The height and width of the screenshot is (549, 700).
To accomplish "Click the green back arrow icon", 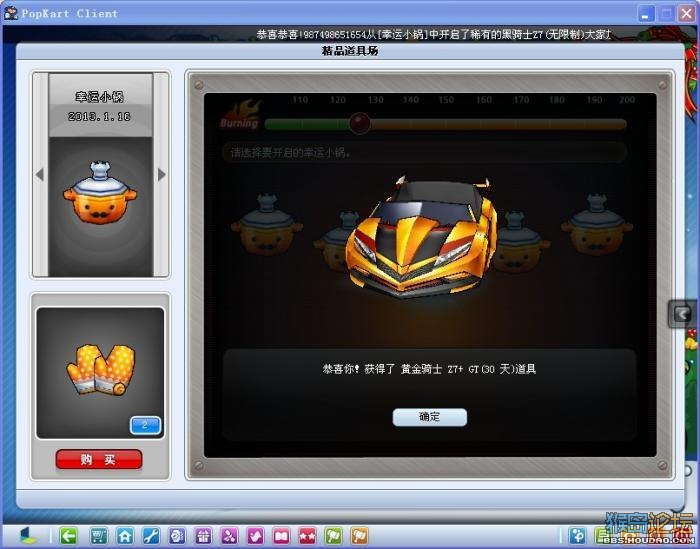I will (x=68, y=536).
